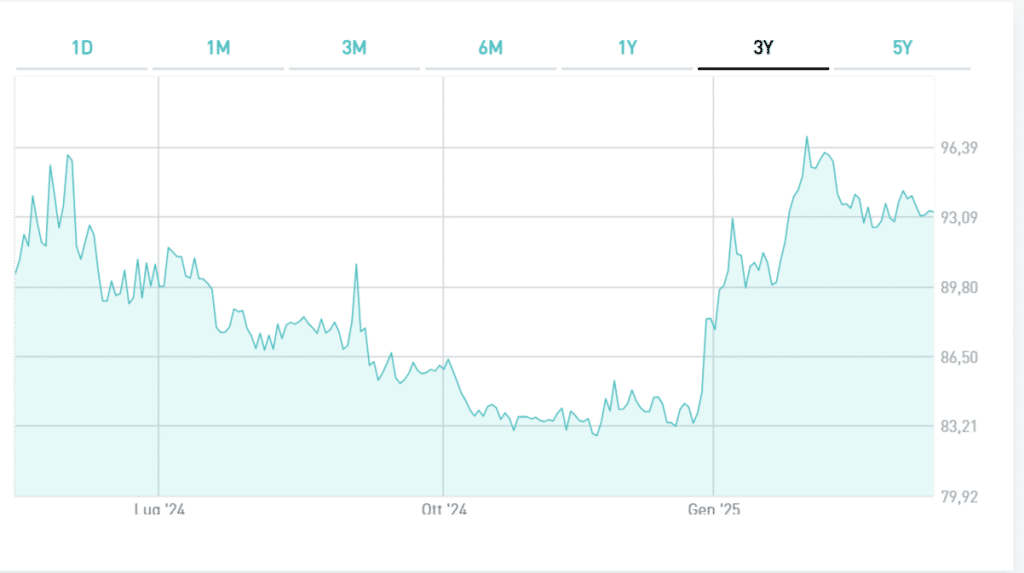Select the Gen '25 date label
Viewport: 1024px width, 573px height.
pos(714,510)
